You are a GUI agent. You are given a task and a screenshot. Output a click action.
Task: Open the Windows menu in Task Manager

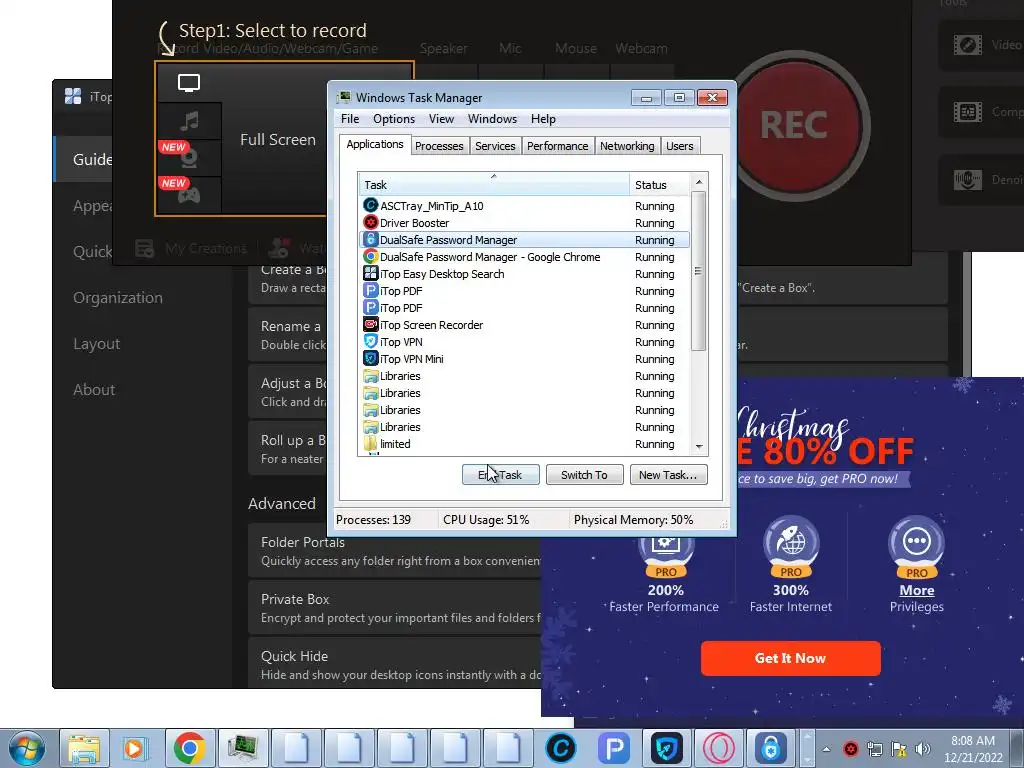(x=492, y=119)
